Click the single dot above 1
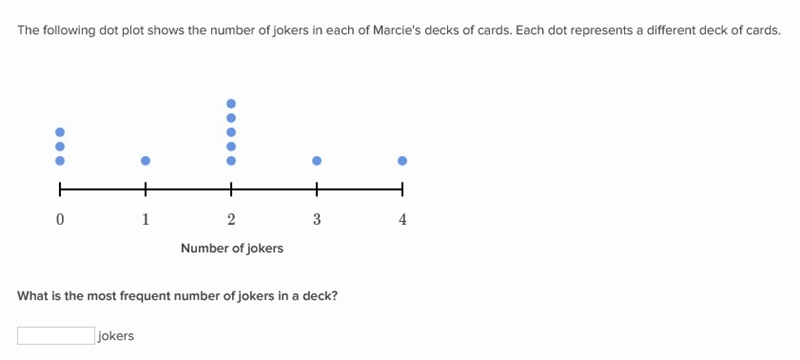 point(145,161)
